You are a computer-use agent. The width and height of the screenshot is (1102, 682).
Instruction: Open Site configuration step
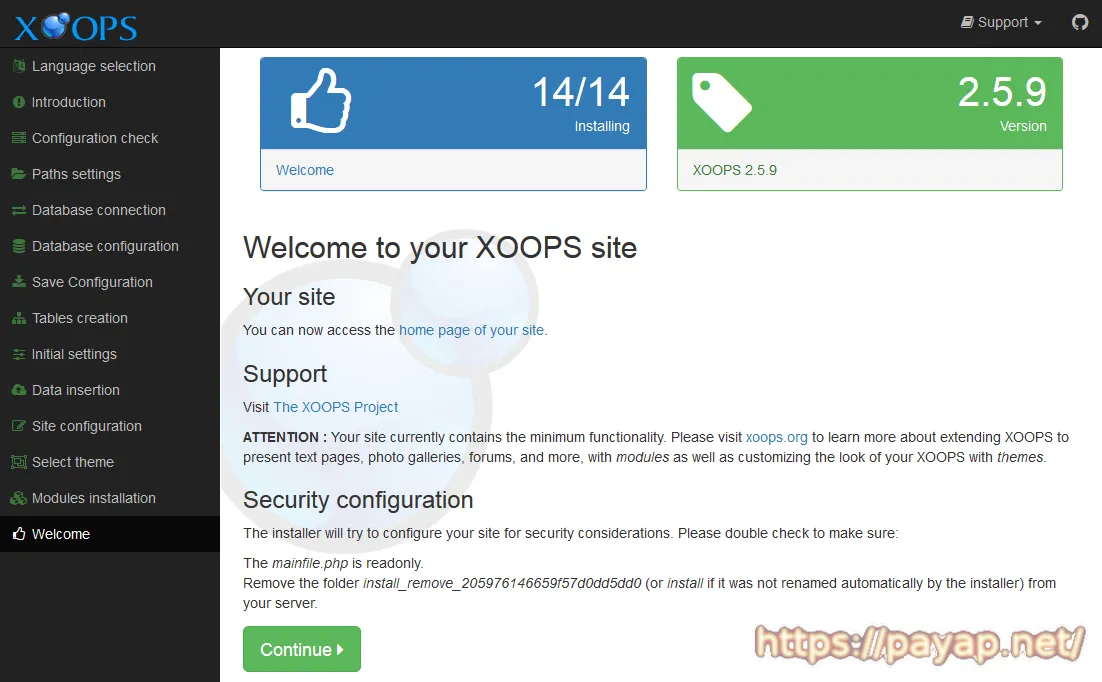[110, 426]
